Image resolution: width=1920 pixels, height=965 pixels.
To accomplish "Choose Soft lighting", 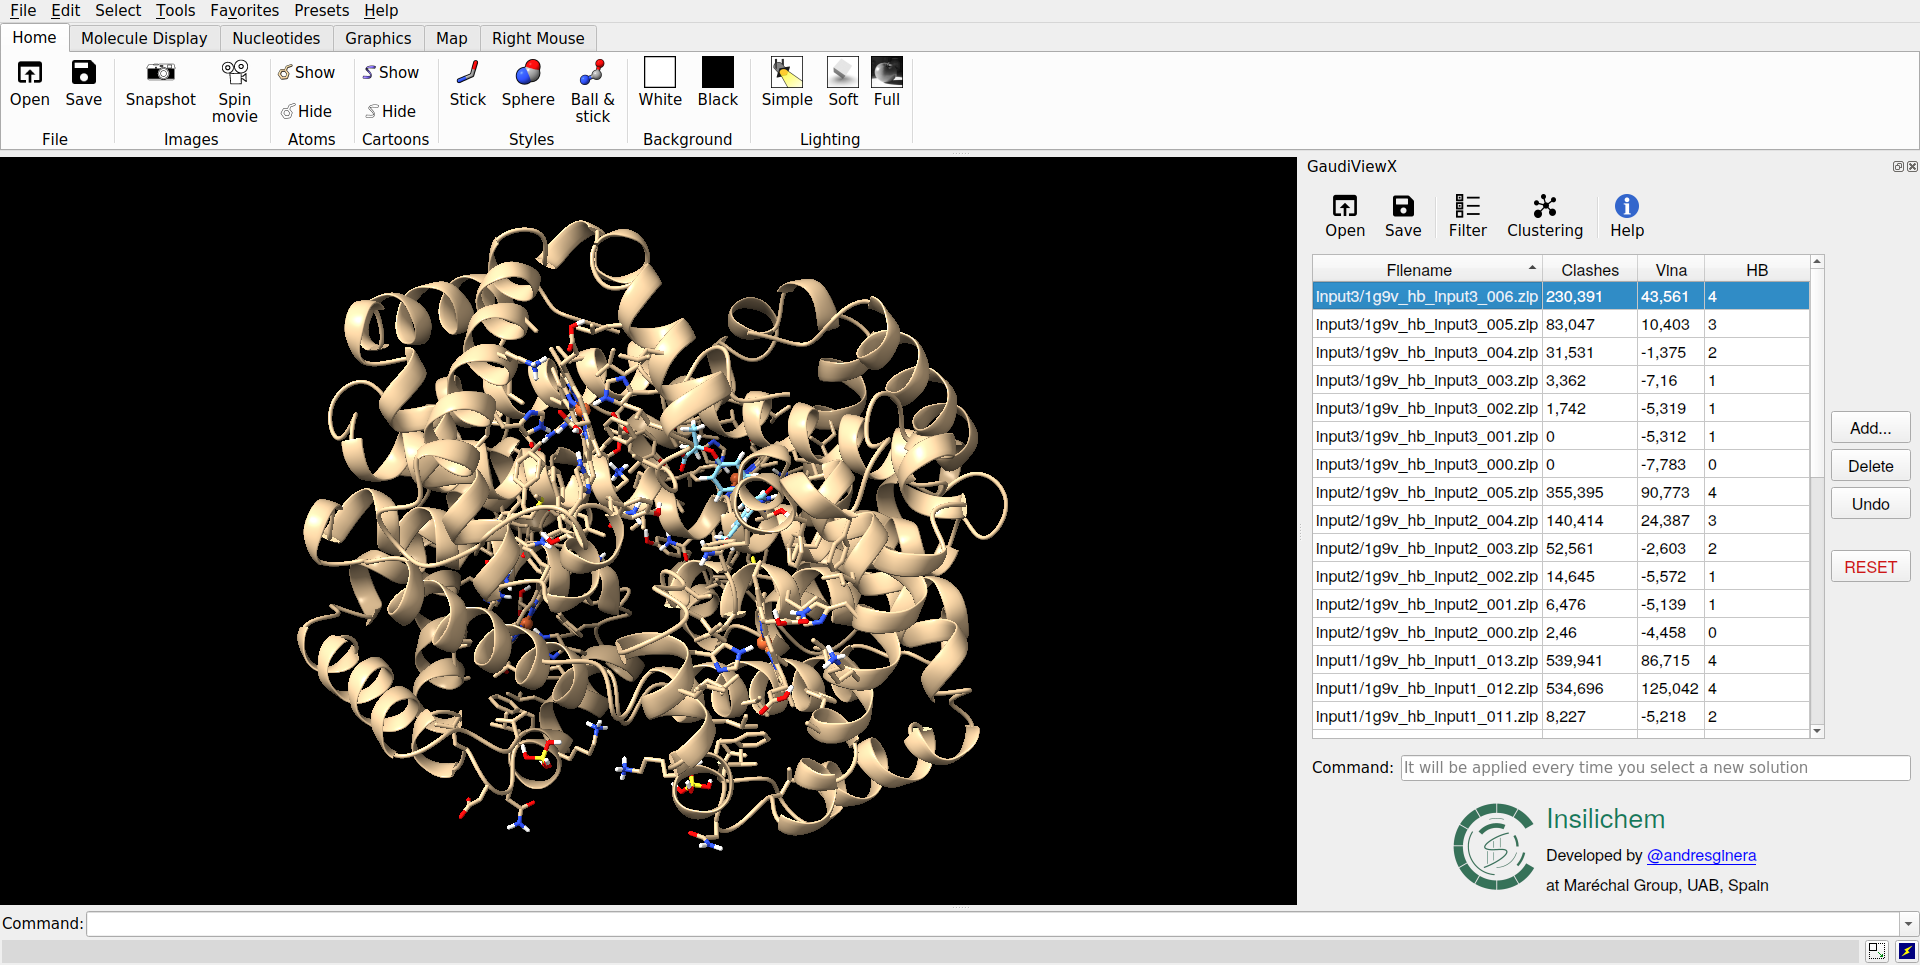I will coord(843,83).
